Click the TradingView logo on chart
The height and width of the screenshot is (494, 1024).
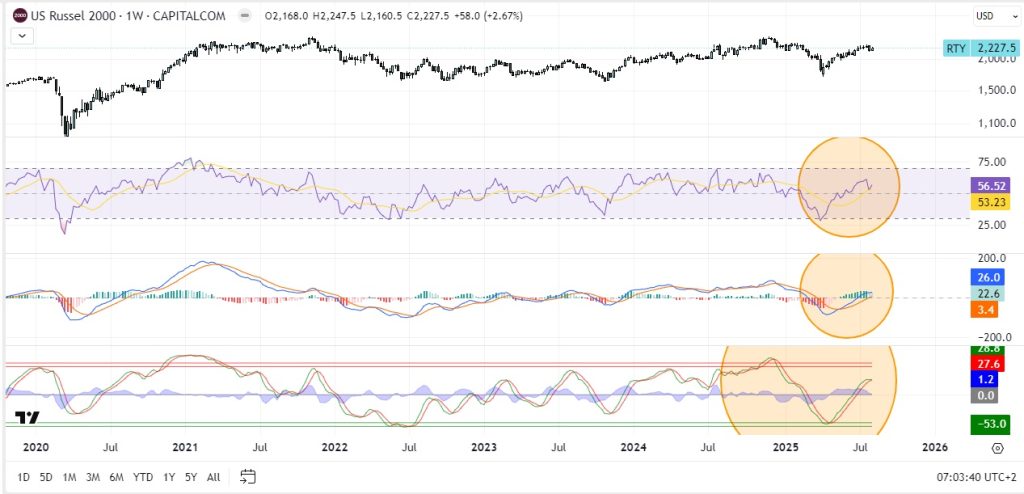[x=28, y=419]
